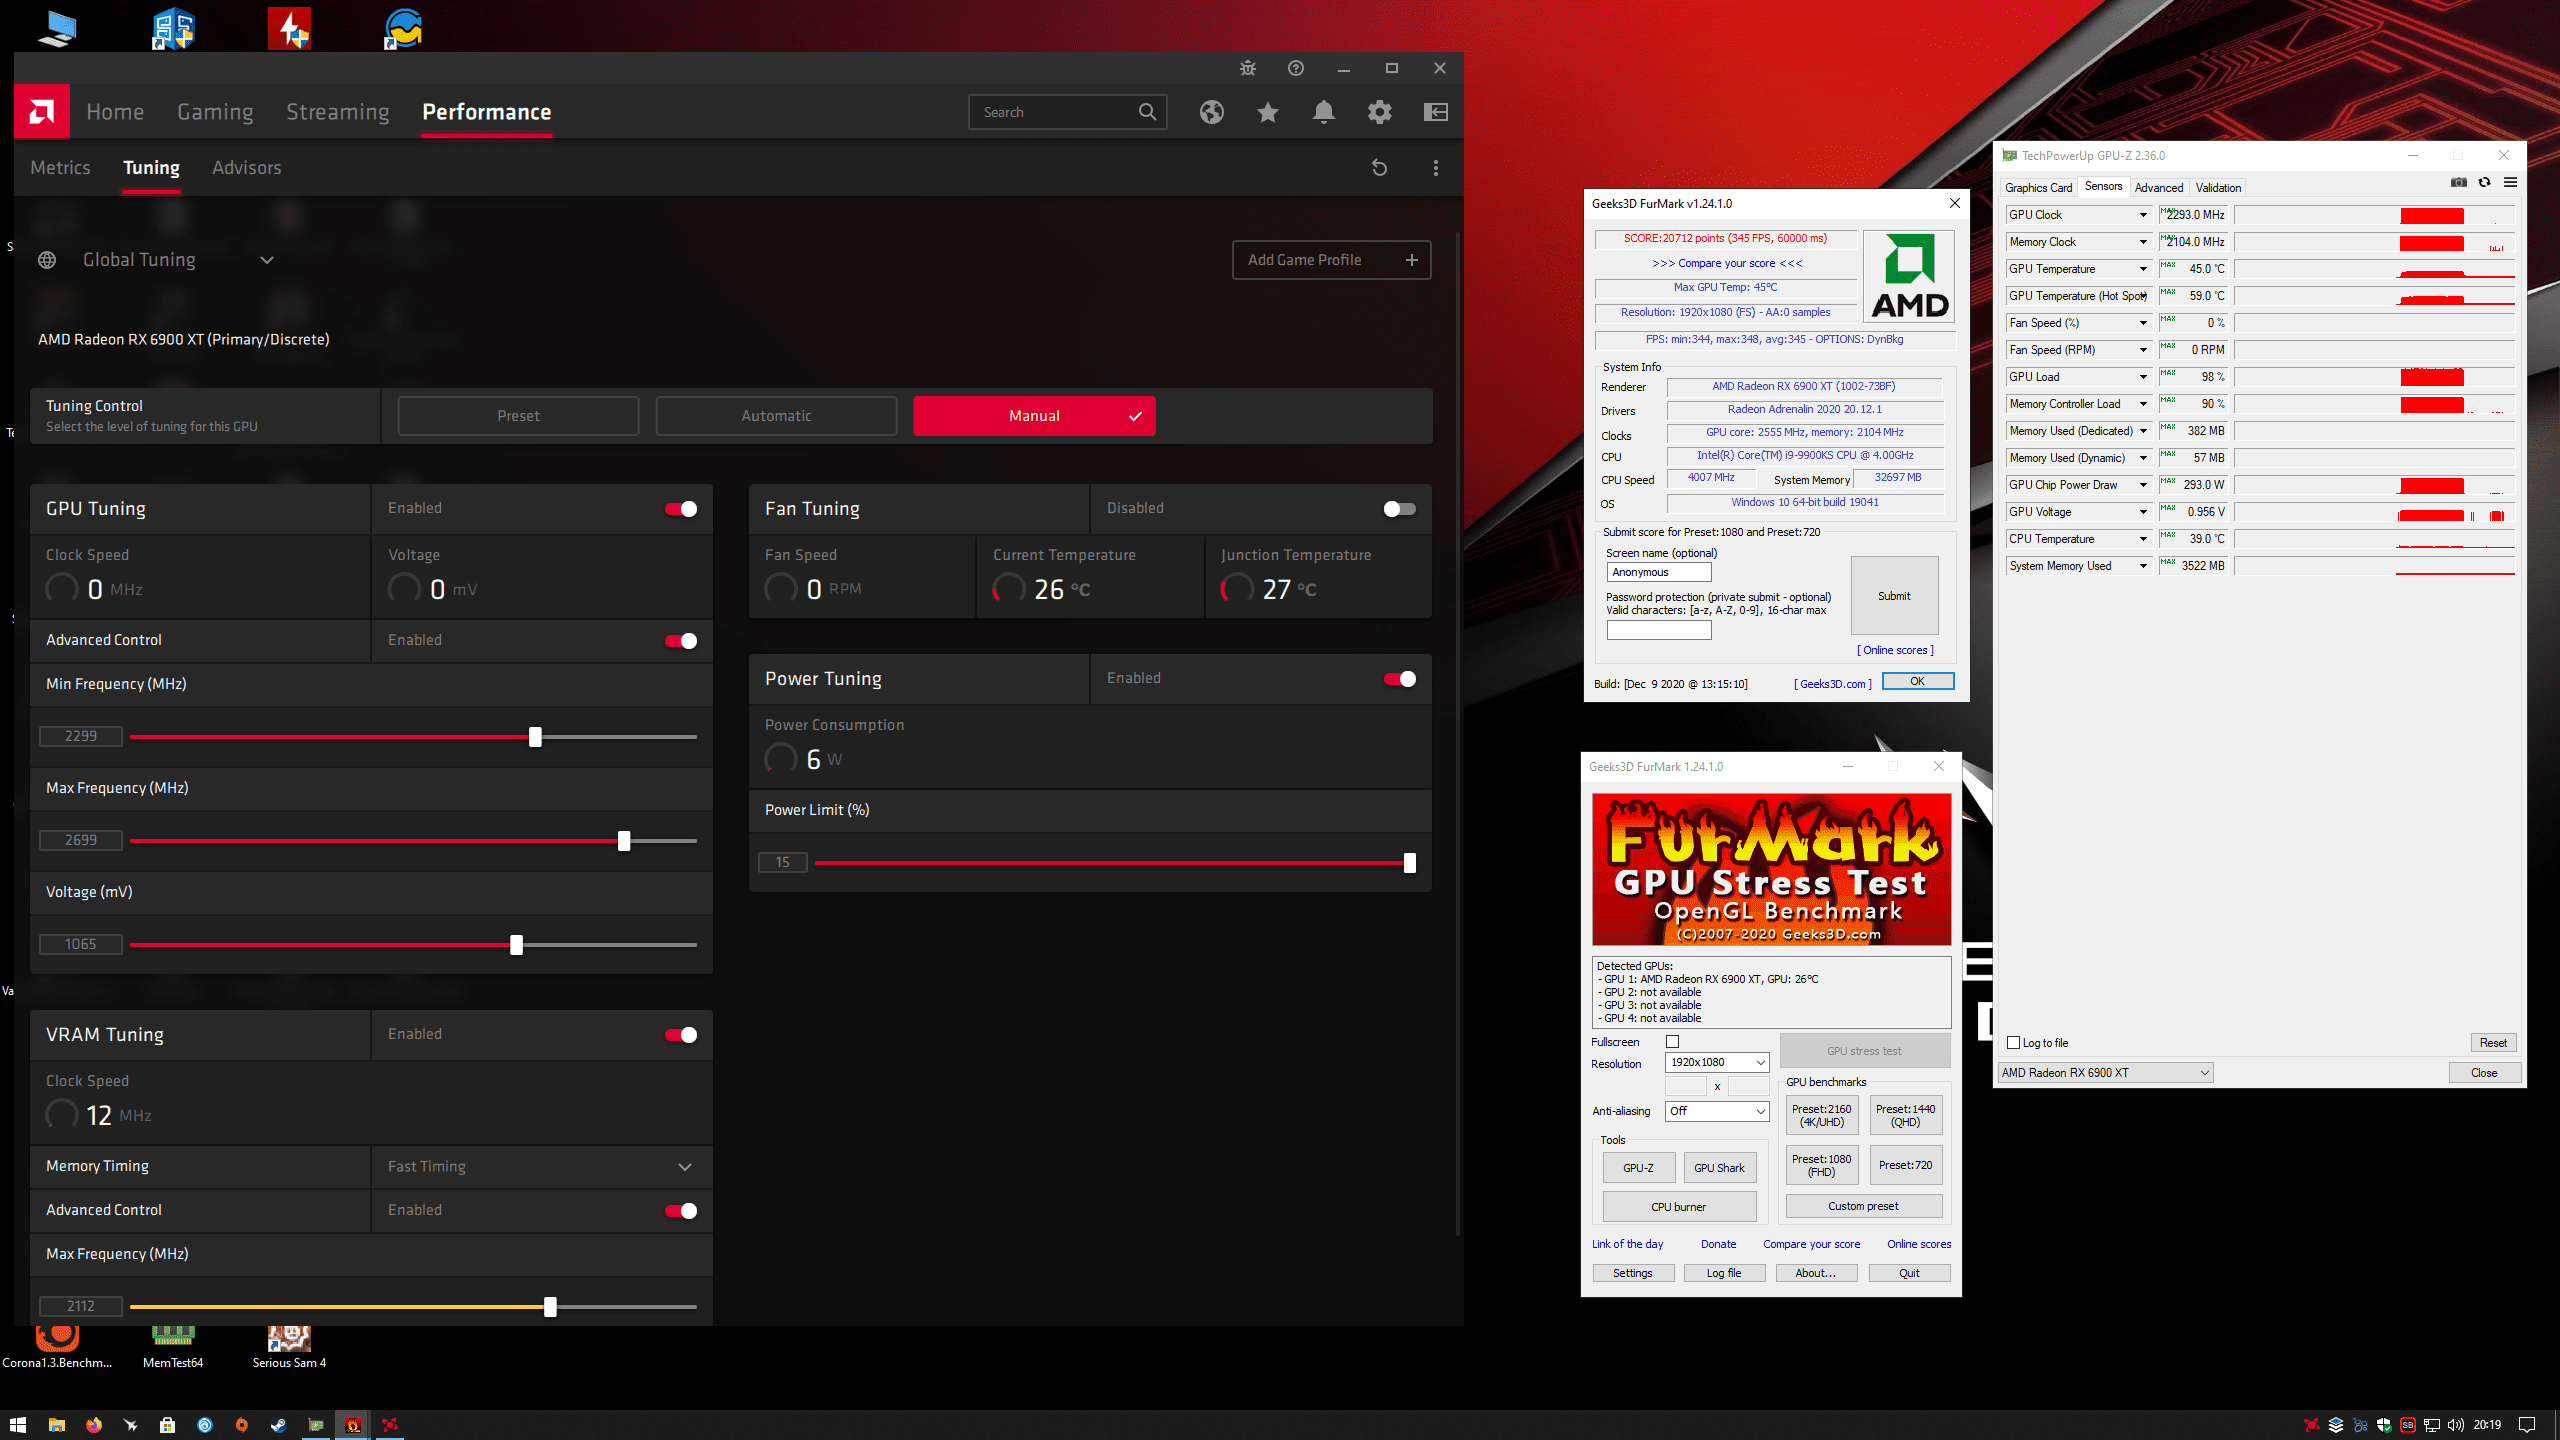
Task: Open Firefox from the taskbar
Action: pos(94,1425)
